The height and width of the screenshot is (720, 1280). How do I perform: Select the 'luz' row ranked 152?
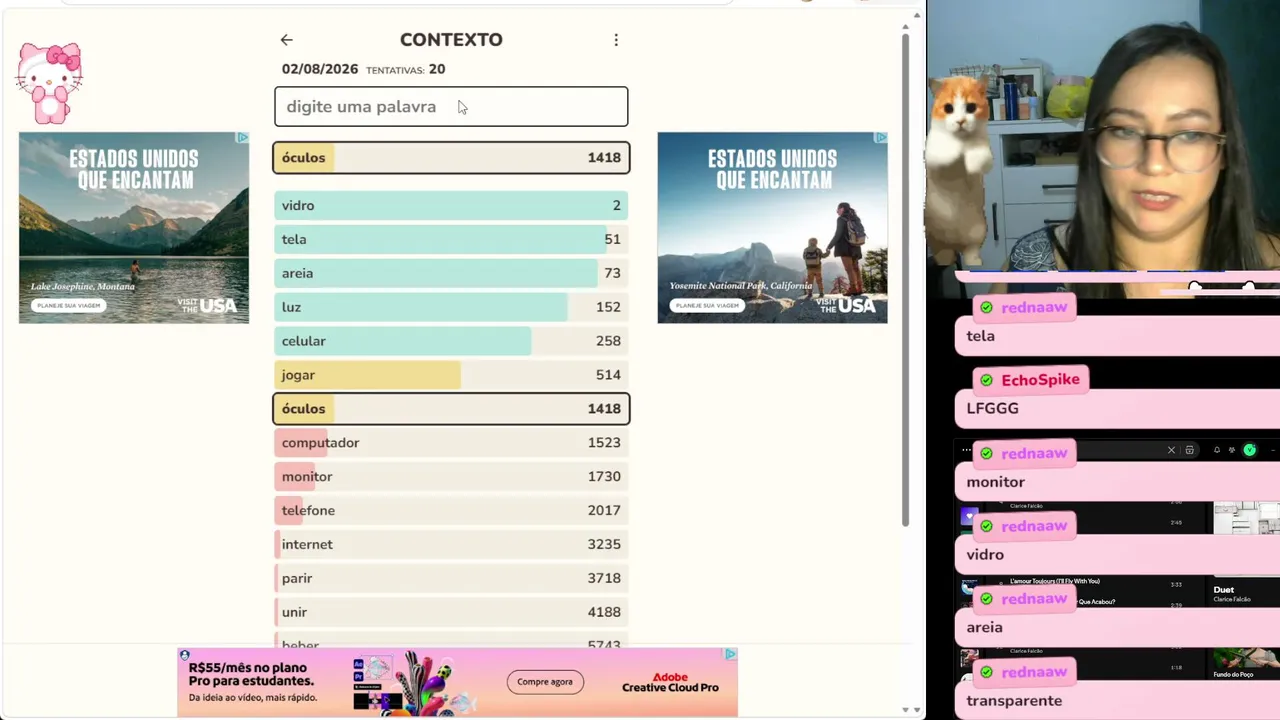coord(451,308)
